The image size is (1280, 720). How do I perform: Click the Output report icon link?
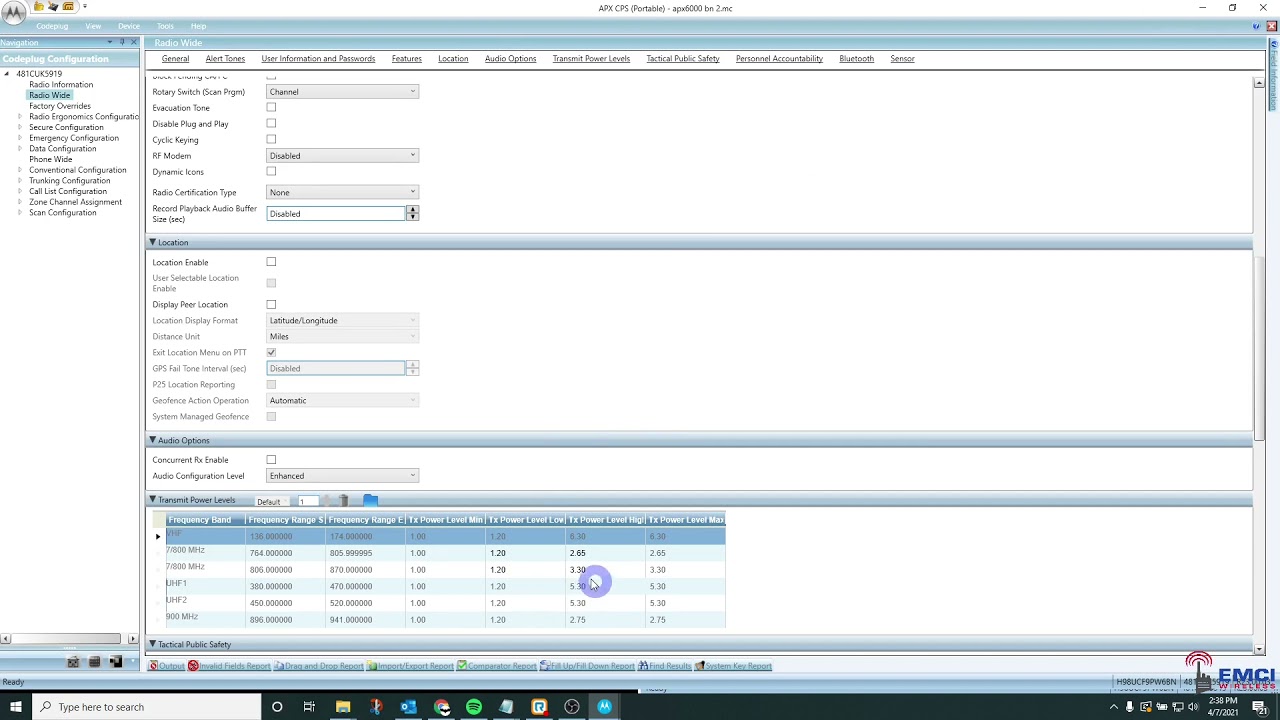pos(166,666)
